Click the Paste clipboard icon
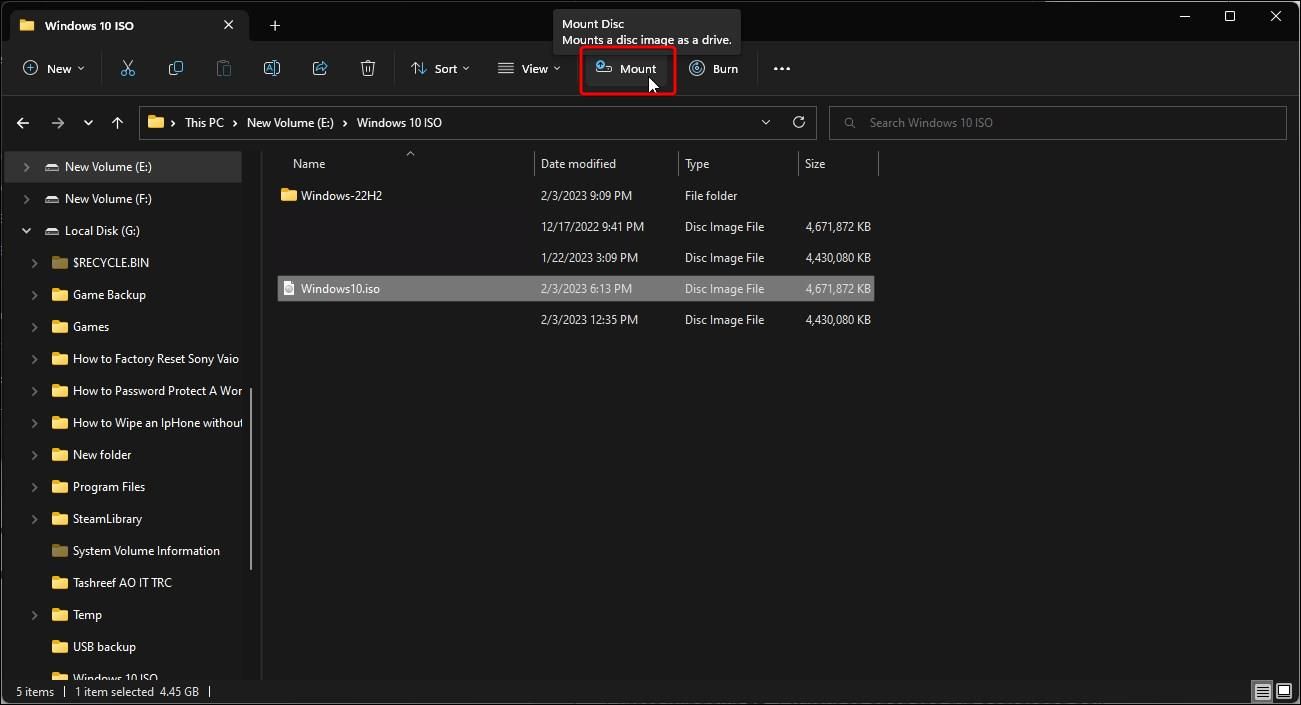This screenshot has height=705, width=1301. (224, 68)
